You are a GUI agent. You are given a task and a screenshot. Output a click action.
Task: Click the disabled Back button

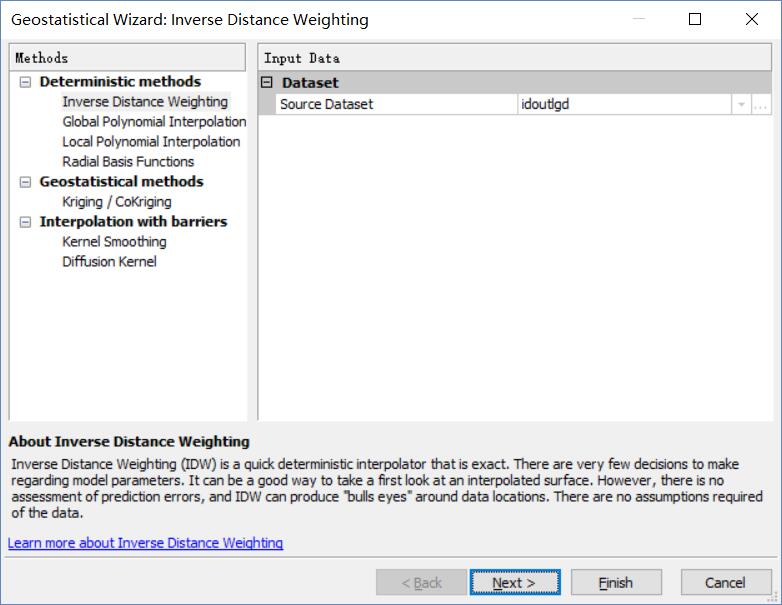coord(421,582)
